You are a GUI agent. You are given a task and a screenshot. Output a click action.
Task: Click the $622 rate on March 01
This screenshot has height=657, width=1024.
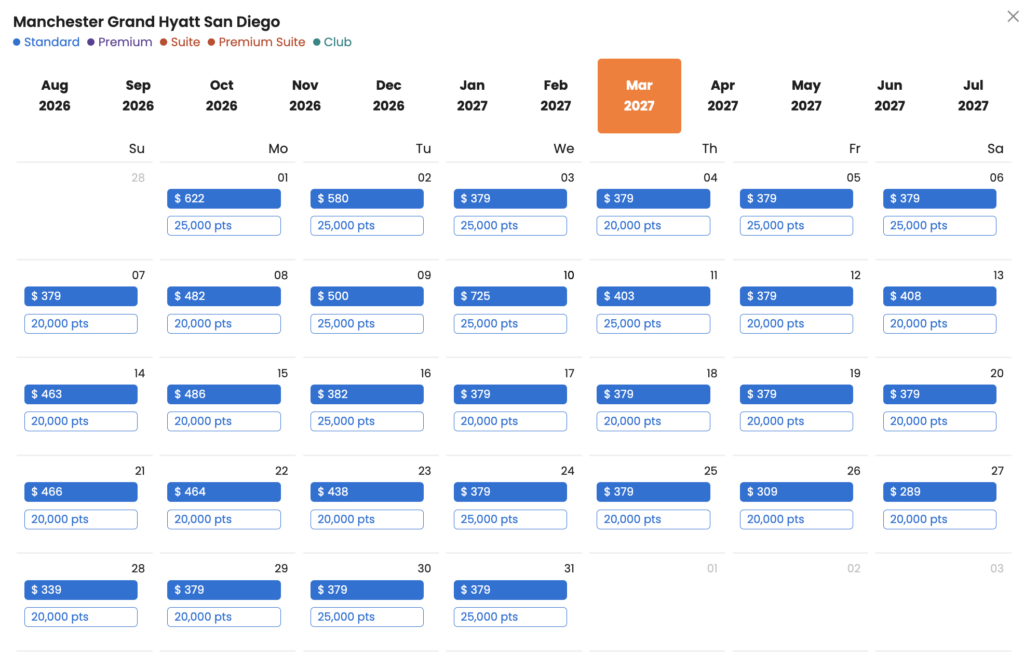pos(224,199)
